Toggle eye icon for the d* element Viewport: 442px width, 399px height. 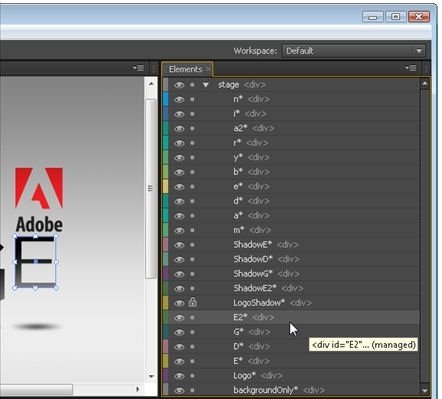point(179,201)
